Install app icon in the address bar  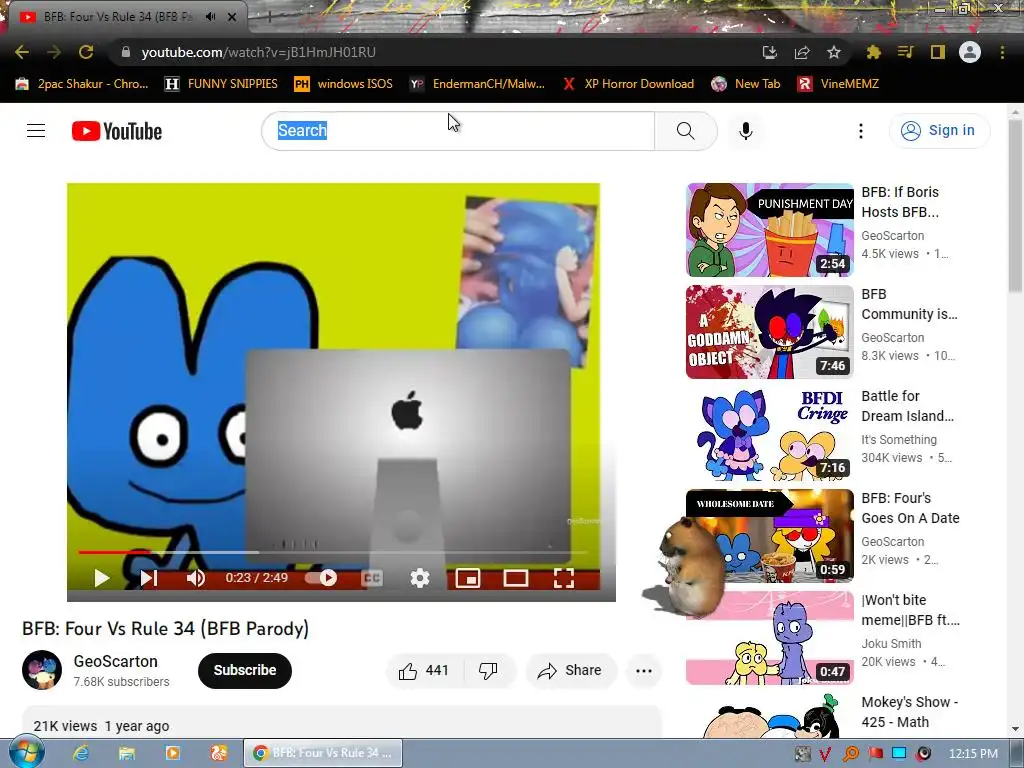pos(770,52)
